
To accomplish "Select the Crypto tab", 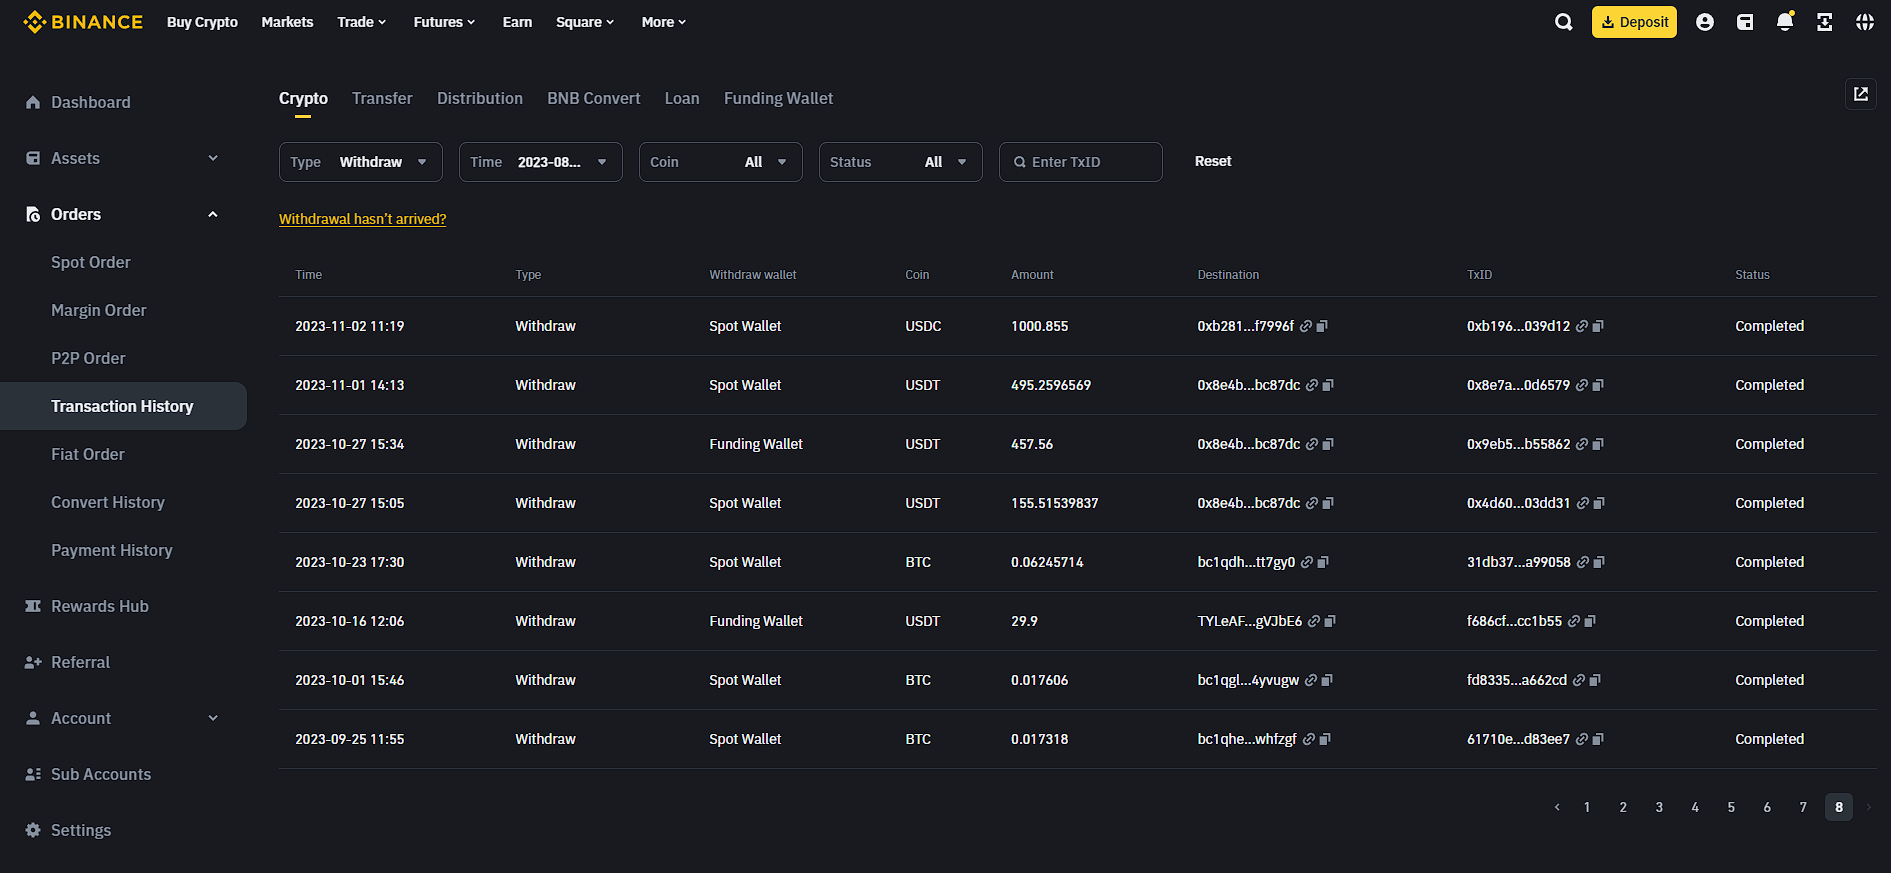I will click(x=303, y=98).
